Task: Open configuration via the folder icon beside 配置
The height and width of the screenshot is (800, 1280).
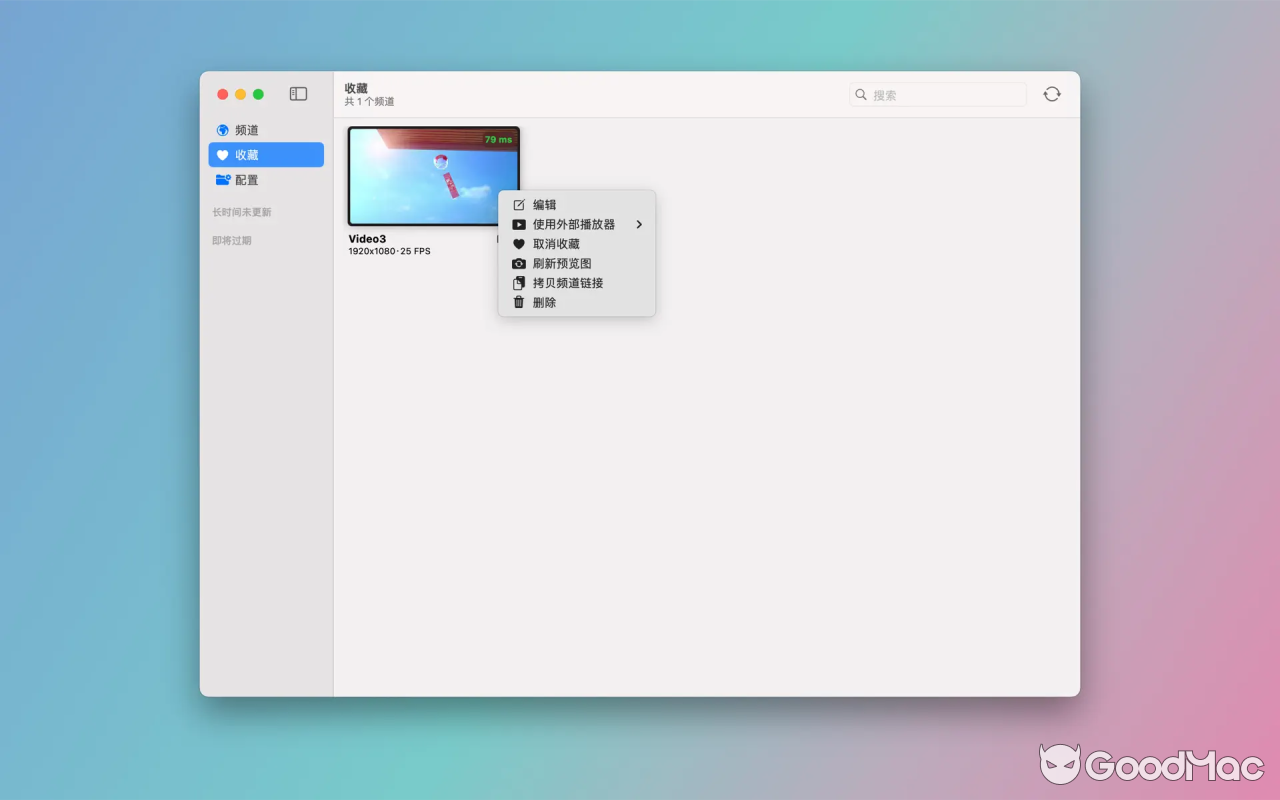Action: pyautogui.click(x=222, y=180)
